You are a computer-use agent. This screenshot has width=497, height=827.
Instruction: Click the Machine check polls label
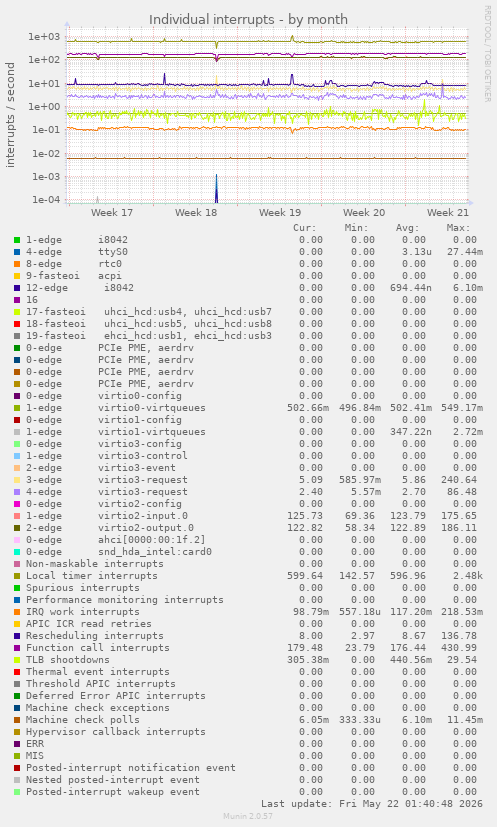pyautogui.click(x=83, y=720)
